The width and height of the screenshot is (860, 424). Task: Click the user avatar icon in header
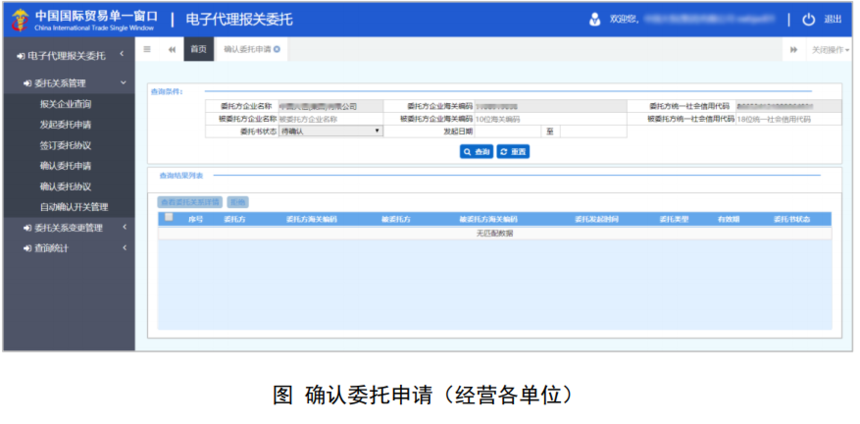pos(595,19)
